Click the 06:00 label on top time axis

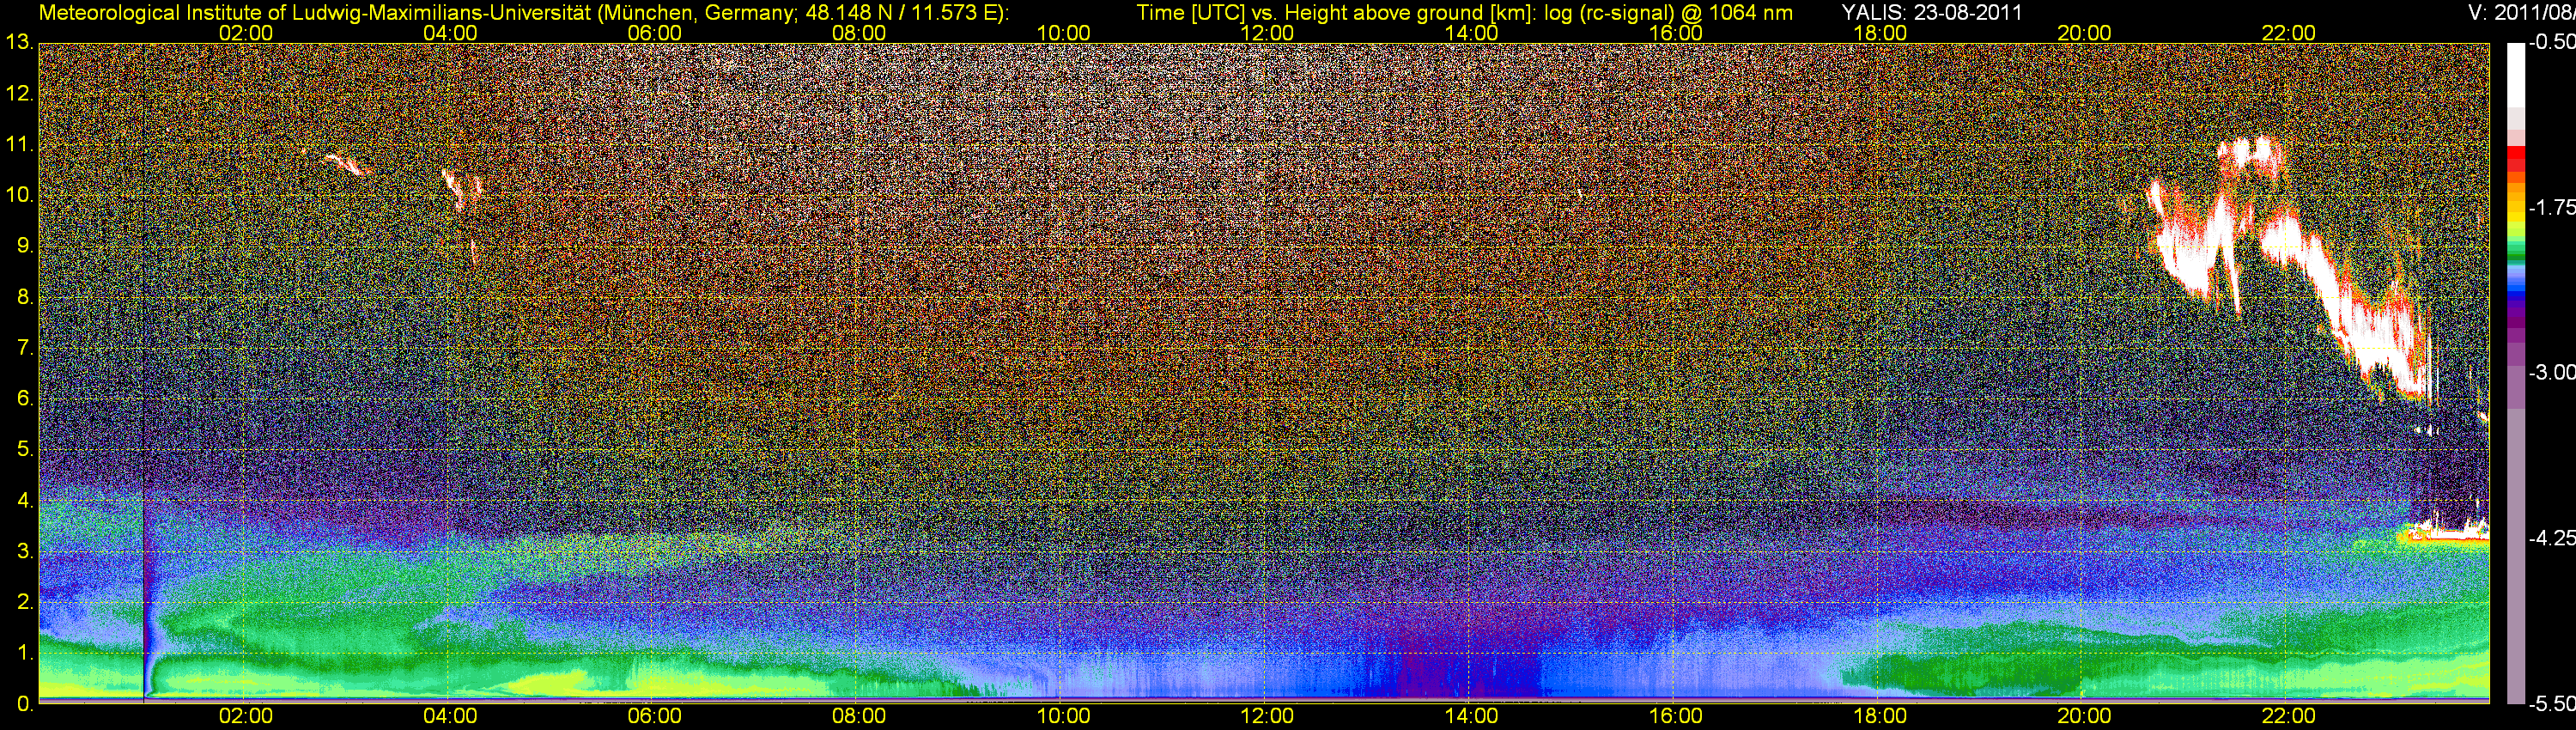[654, 33]
